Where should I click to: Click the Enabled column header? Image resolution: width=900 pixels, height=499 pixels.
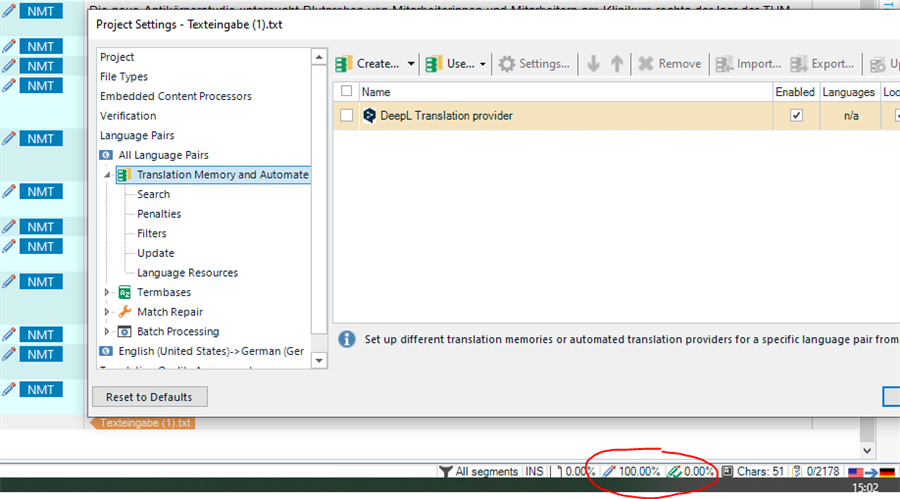point(795,92)
